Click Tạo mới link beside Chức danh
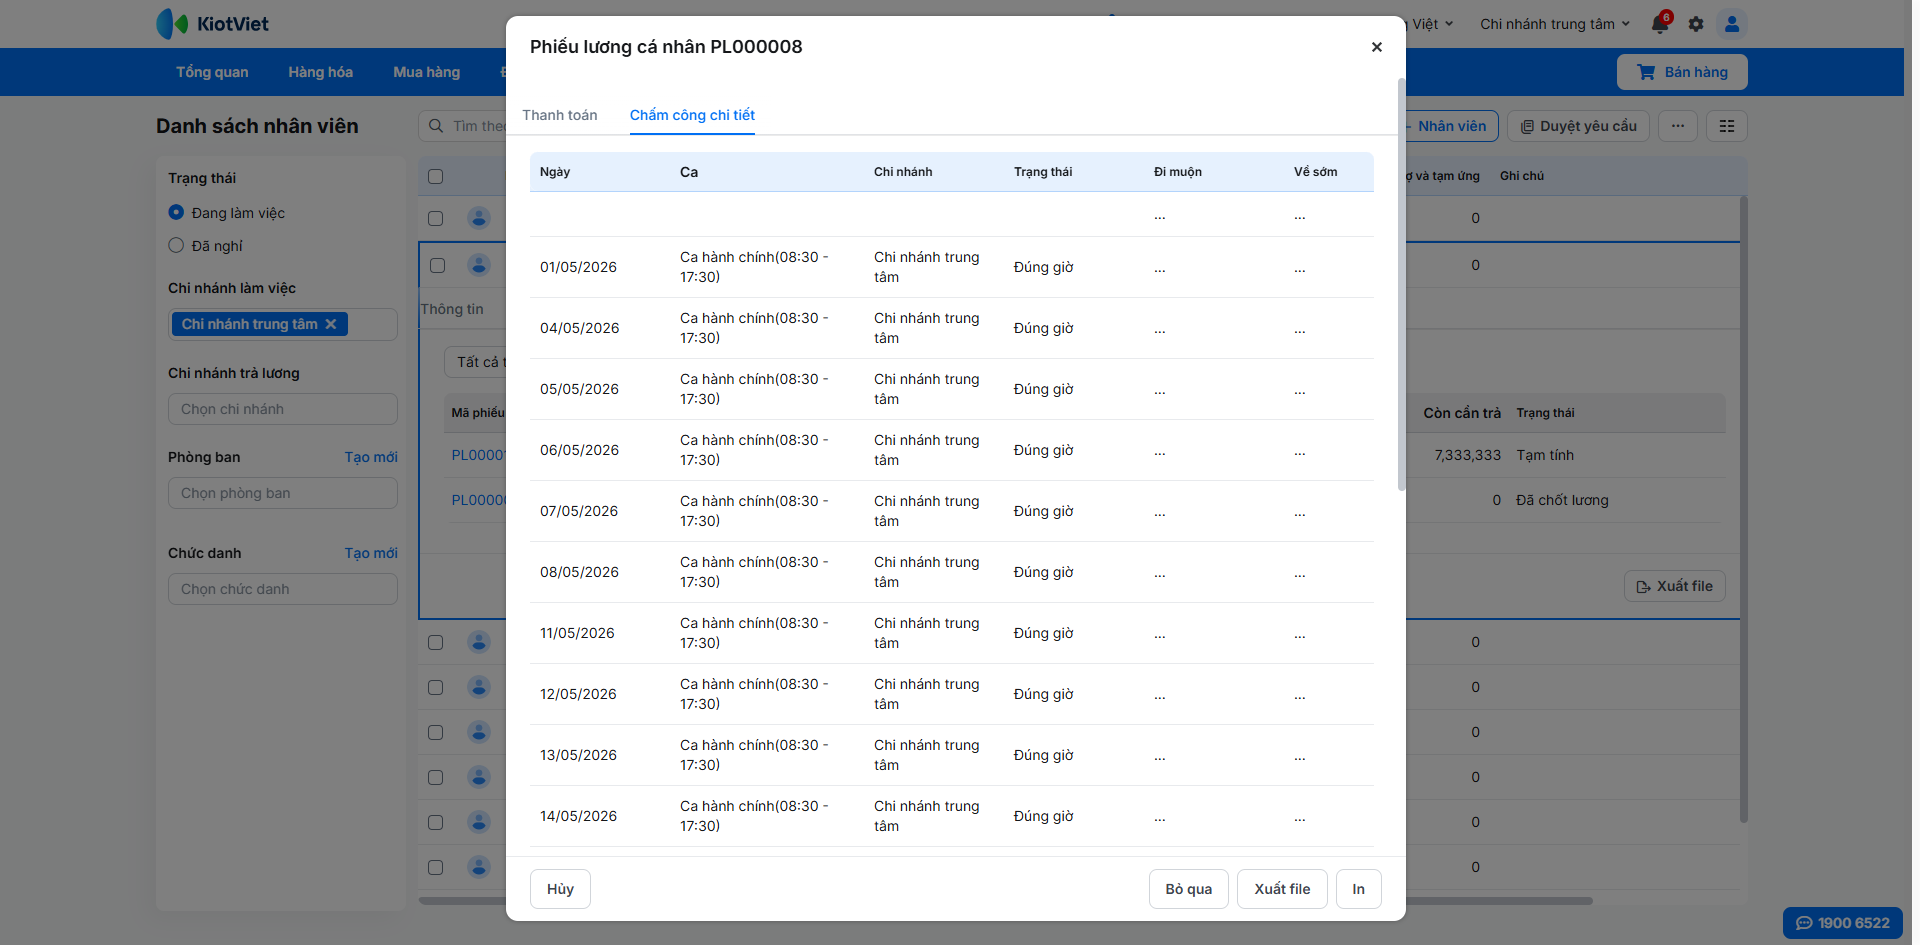This screenshot has width=1920, height=945. coord(371,553)
